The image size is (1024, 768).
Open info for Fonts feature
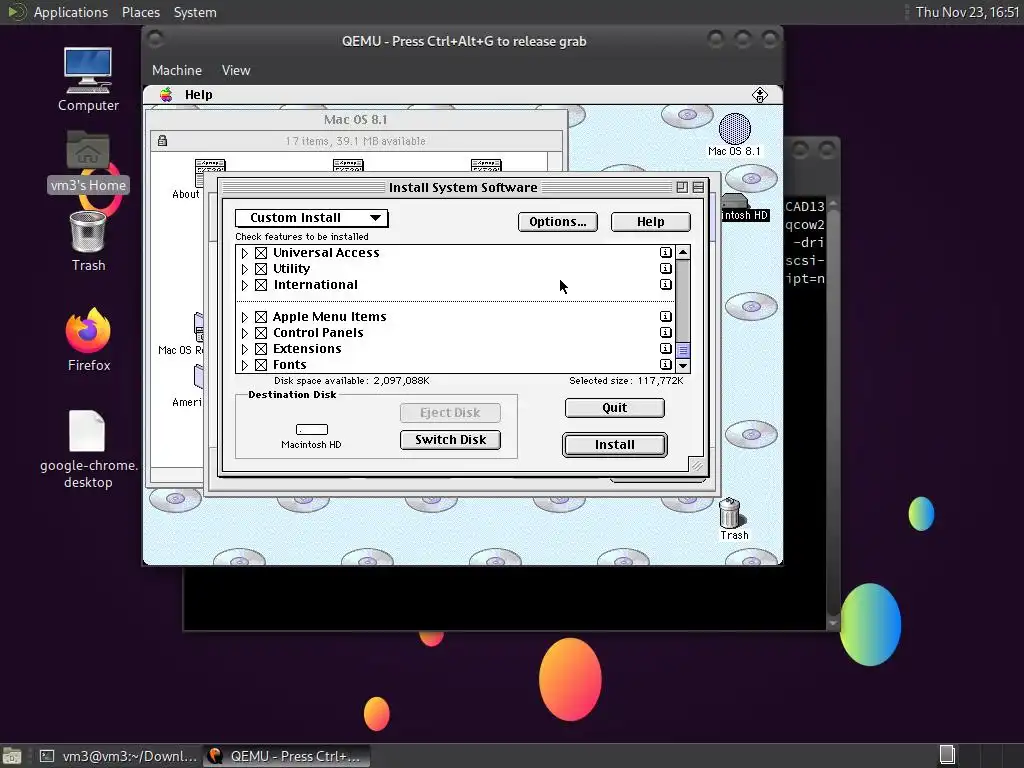(665, 364)
